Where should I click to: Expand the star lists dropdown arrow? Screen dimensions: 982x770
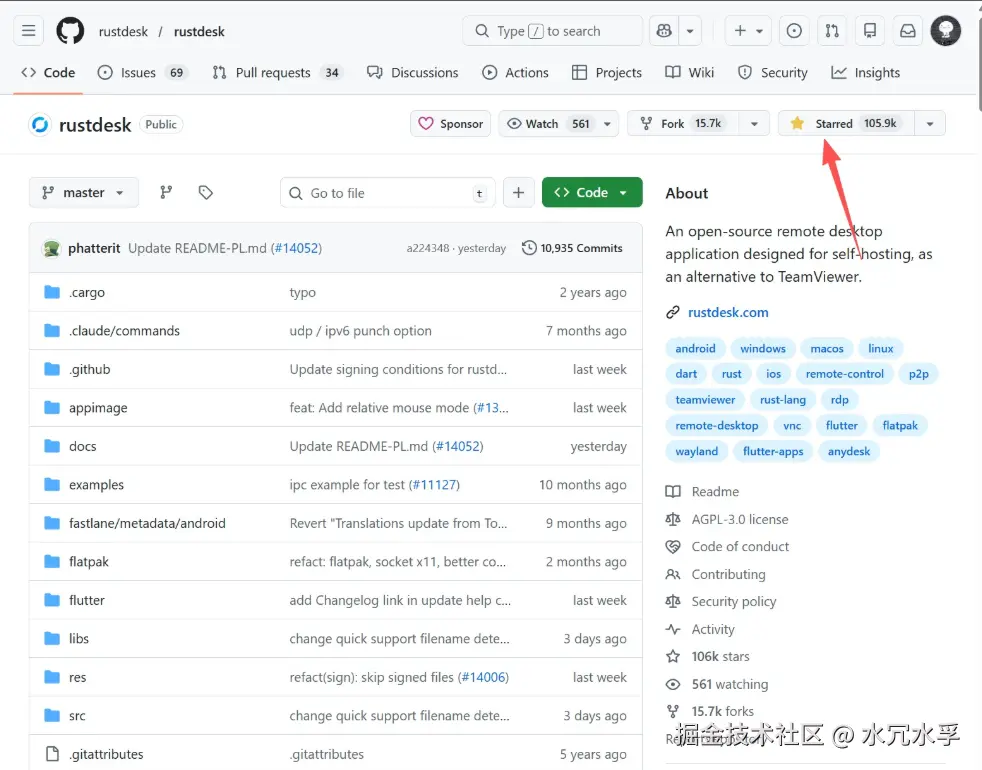pos(930,124)
